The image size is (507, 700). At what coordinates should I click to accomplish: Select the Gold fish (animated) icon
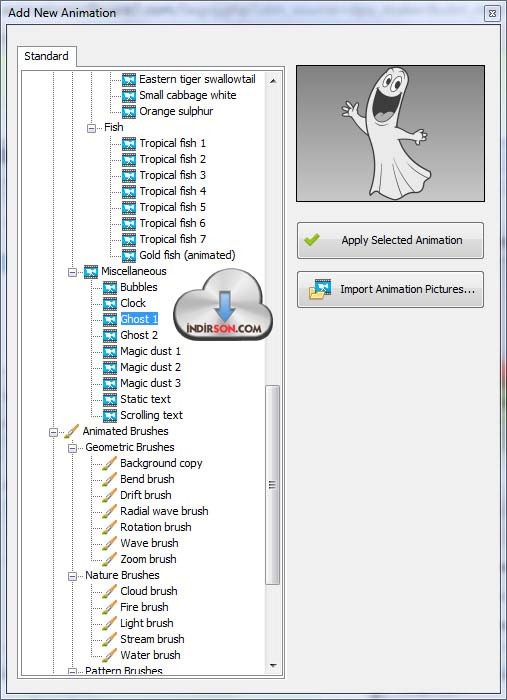(129, 255)
